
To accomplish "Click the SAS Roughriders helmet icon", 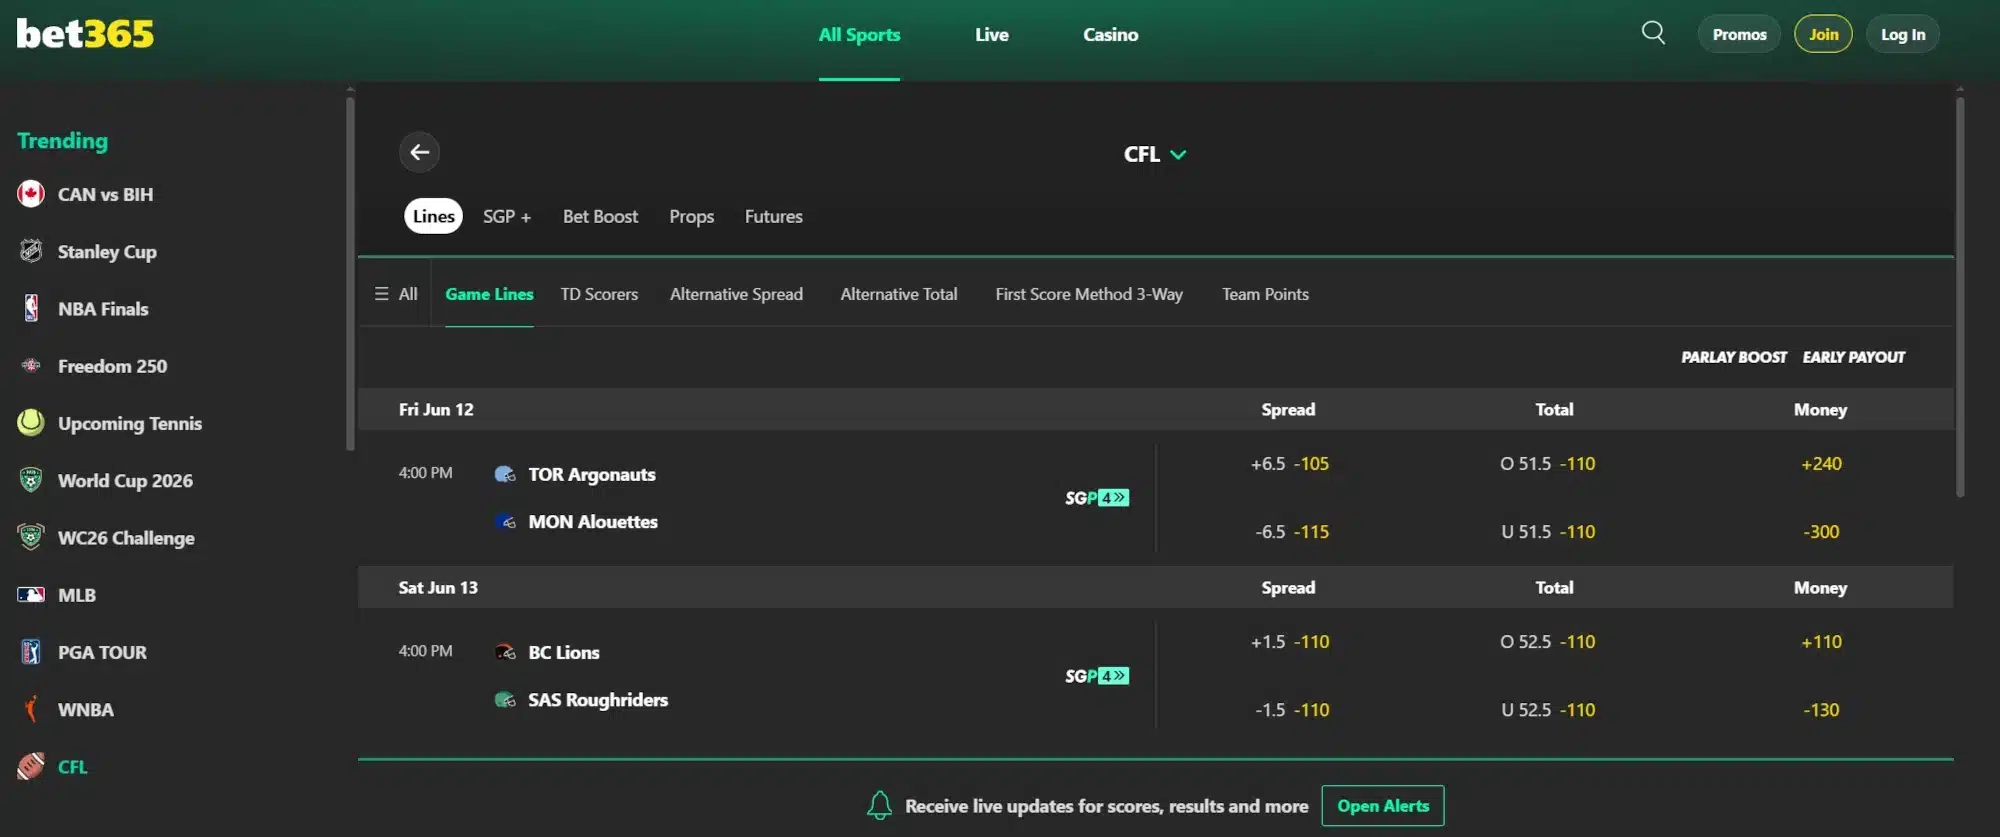I will click(x=505, y=699).
